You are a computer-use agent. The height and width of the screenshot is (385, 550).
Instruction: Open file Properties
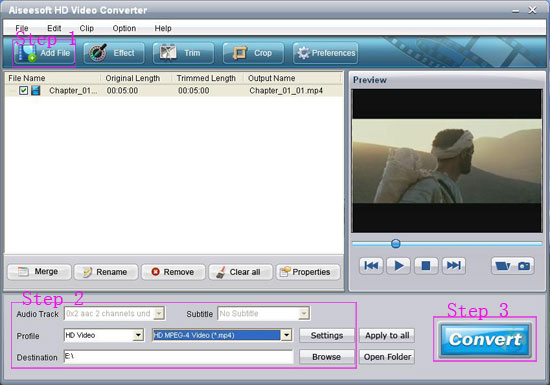point(308,272)
